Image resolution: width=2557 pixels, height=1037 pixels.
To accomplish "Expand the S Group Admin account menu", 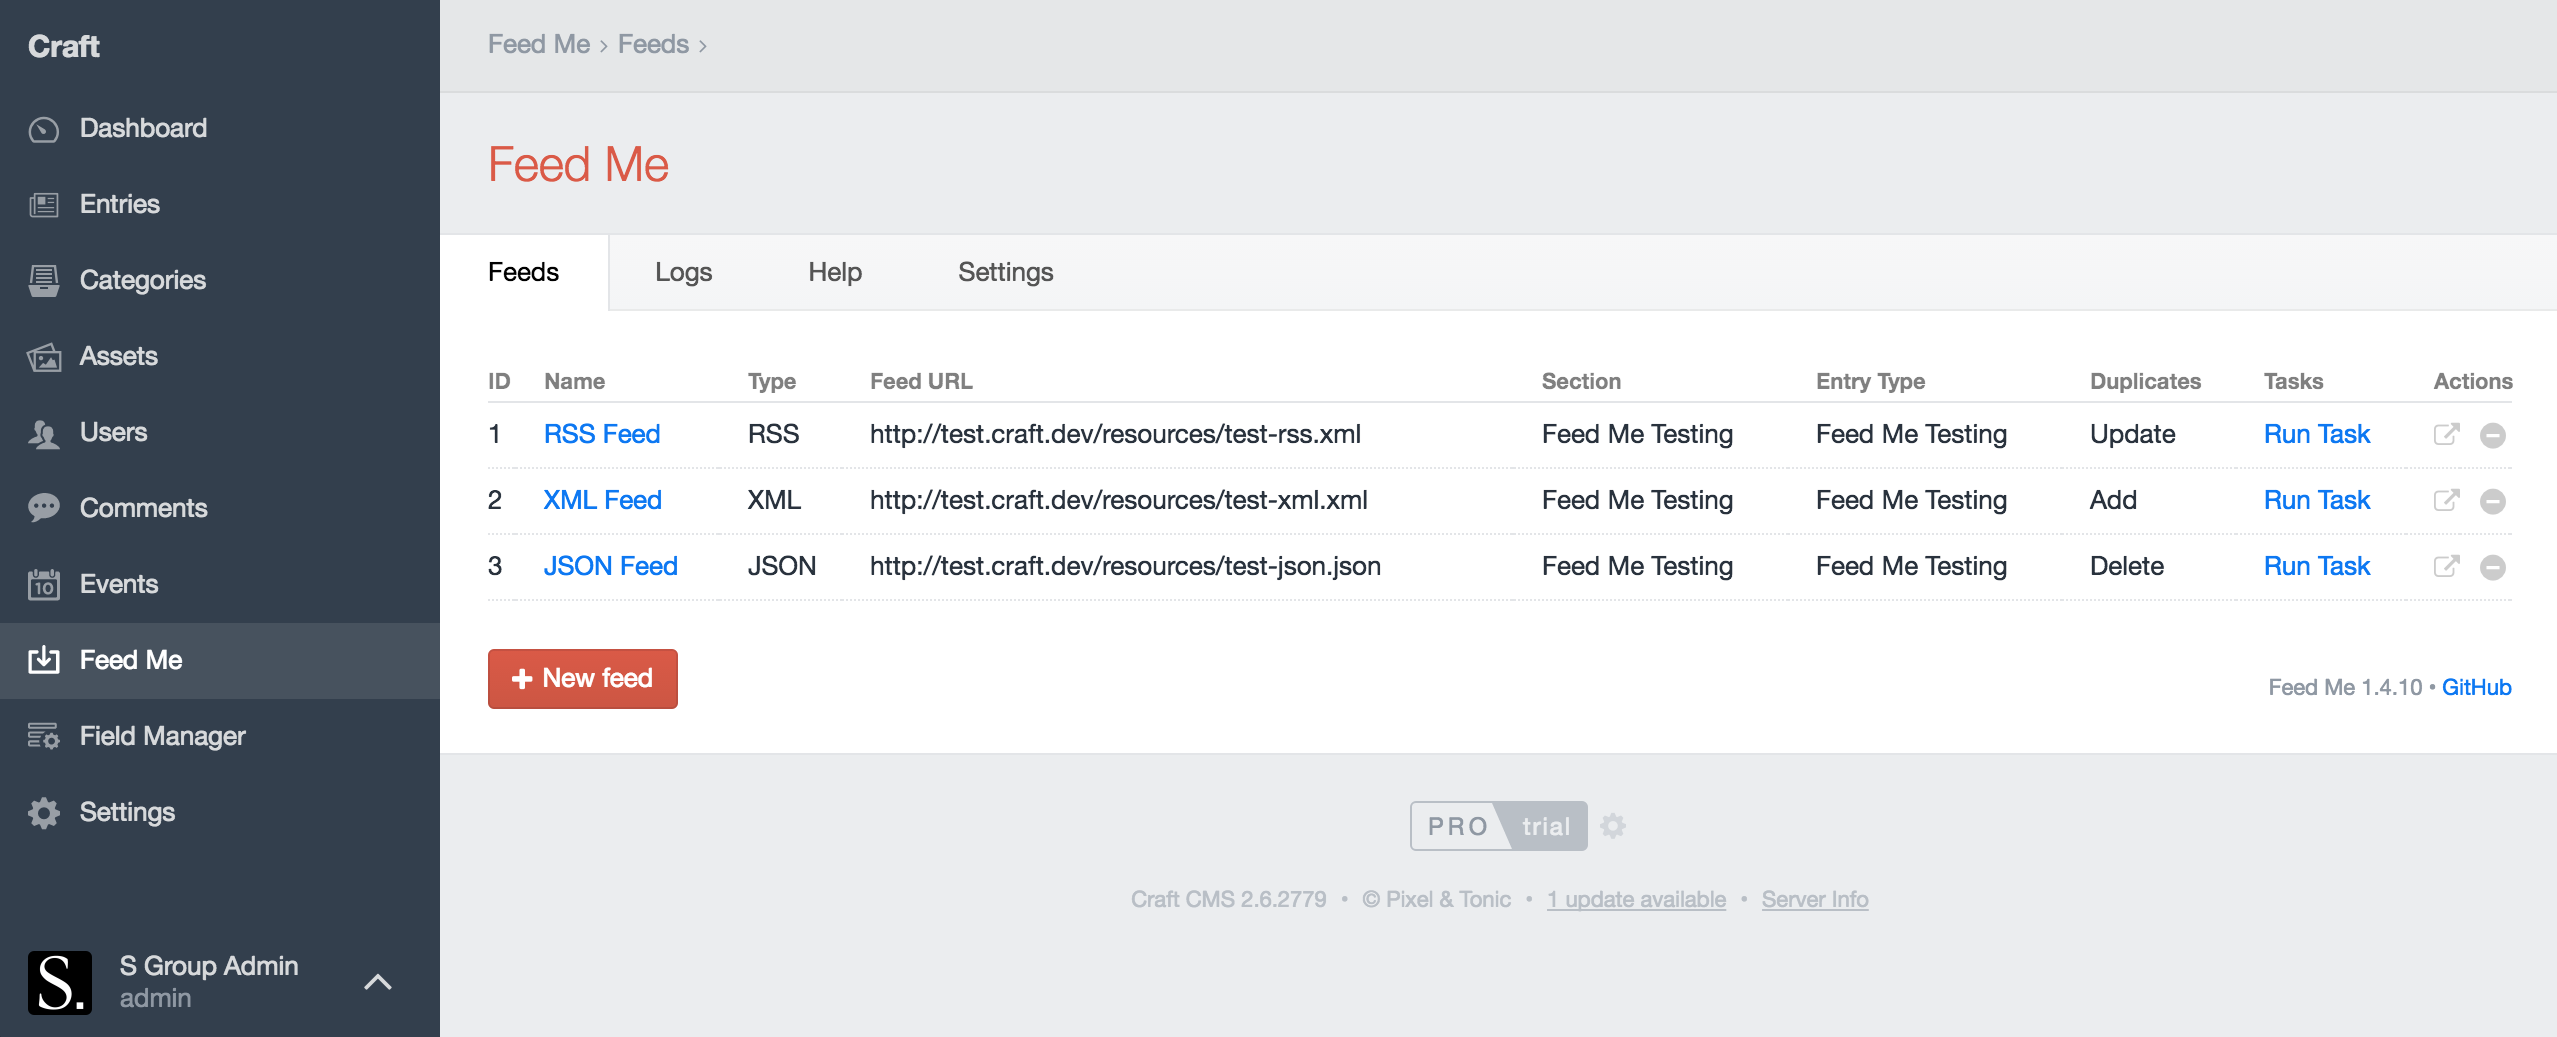I will point(377,982).
